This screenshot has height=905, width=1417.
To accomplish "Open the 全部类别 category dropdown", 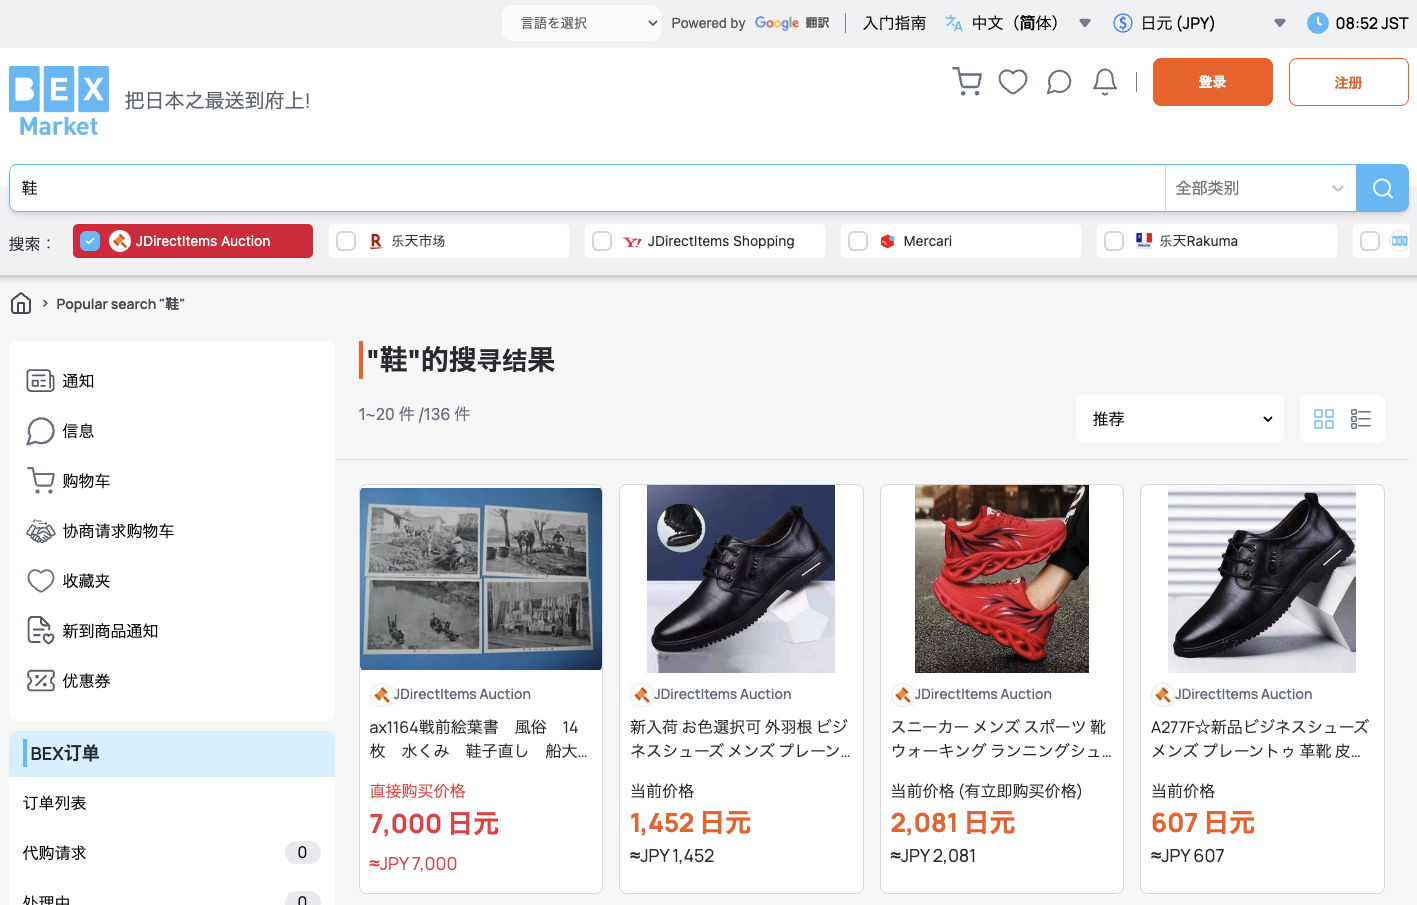I will point(1260,188).
